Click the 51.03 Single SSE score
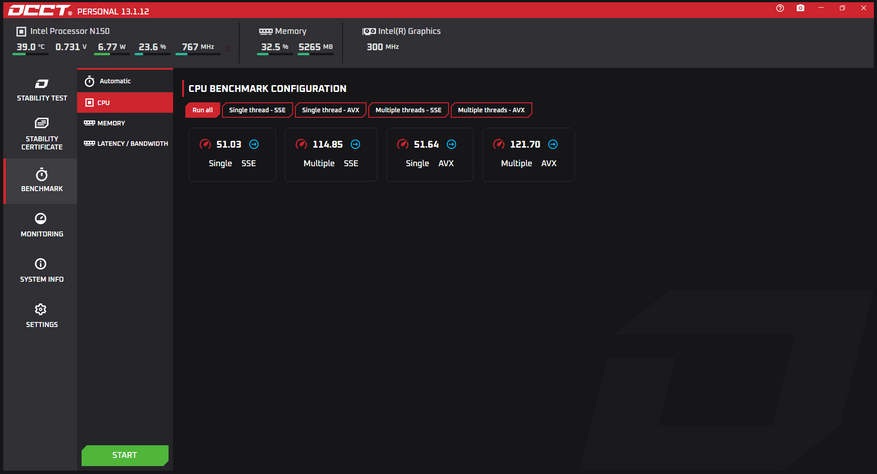This screenshot has width=877, height=474. [x=229, y=144]
